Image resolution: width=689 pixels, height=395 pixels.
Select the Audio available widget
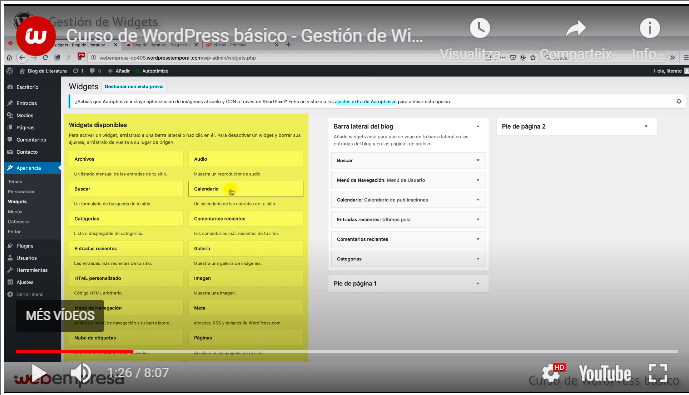coord(246,159)
